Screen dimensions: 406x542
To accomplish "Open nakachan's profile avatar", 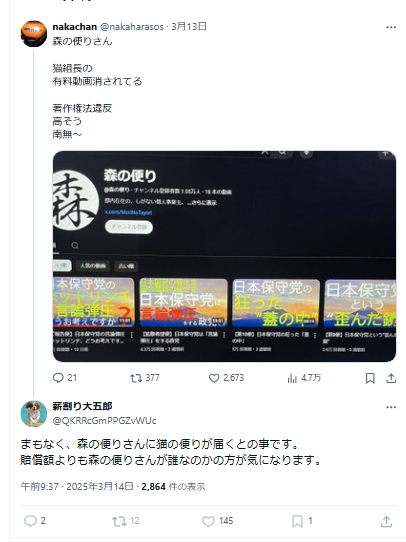I will point(34,34).
